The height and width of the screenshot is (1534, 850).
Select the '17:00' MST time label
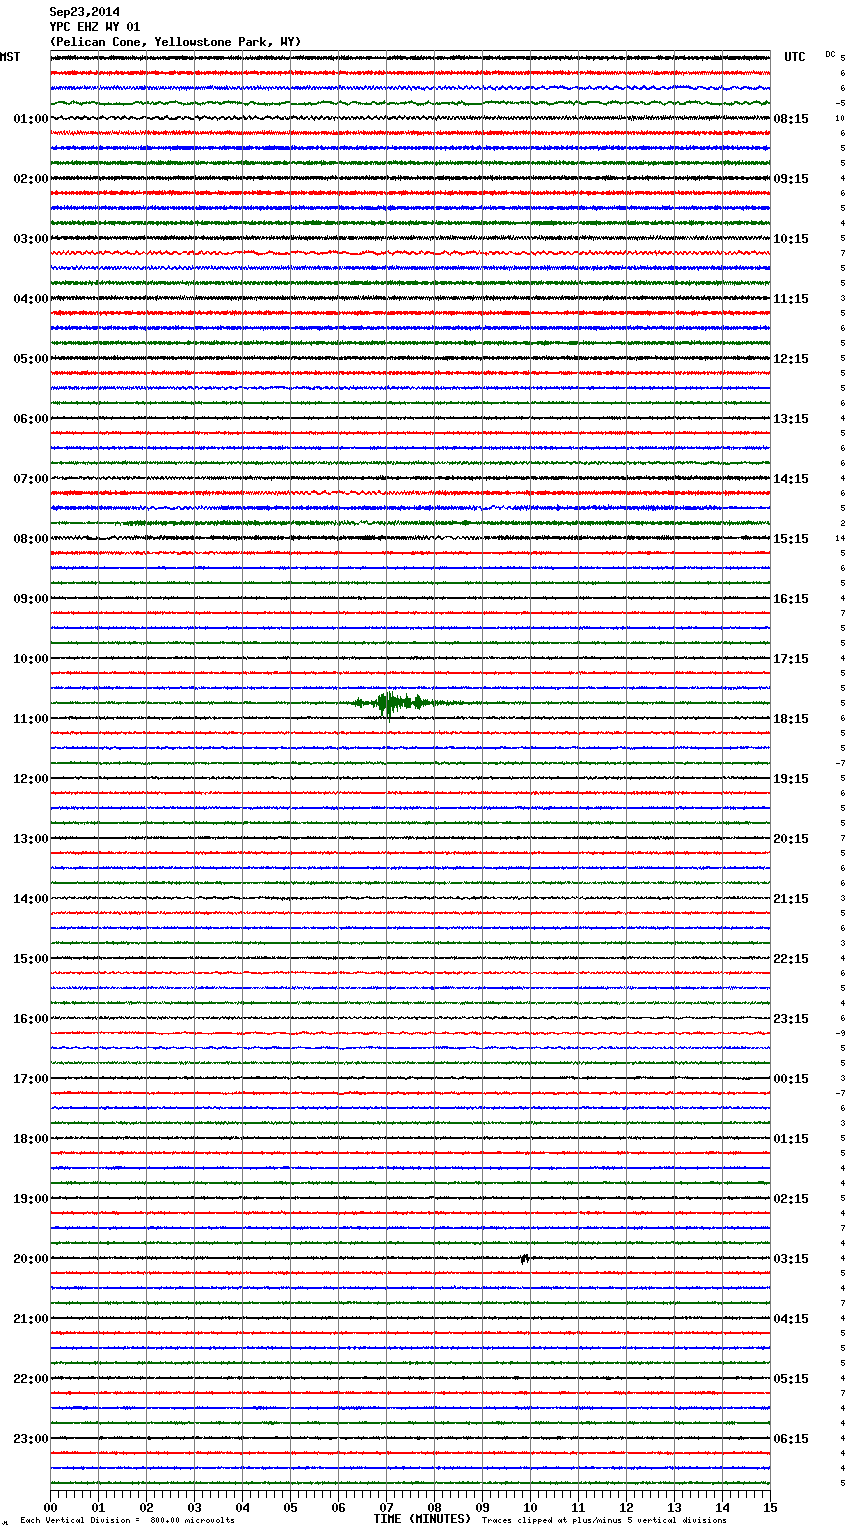pyautogui.click(x=31, y=1079)
